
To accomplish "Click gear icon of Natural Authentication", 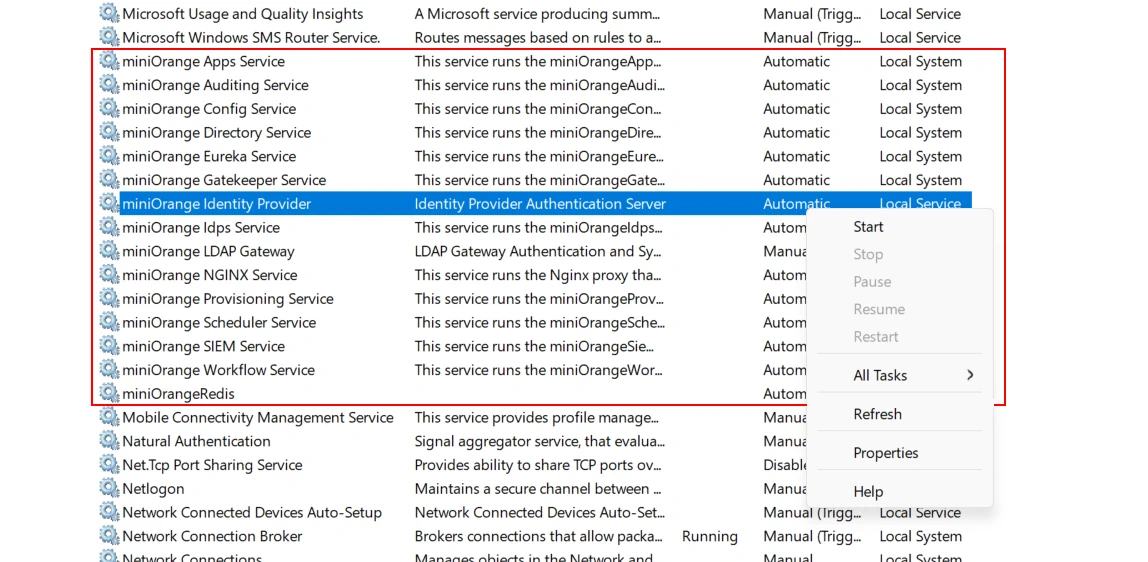I will [109, 441].
